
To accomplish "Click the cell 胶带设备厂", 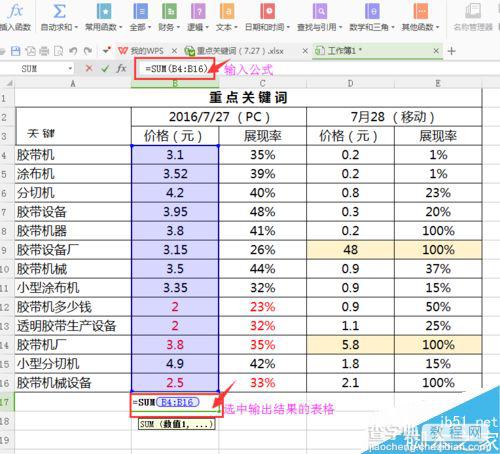I will [73, 250].
